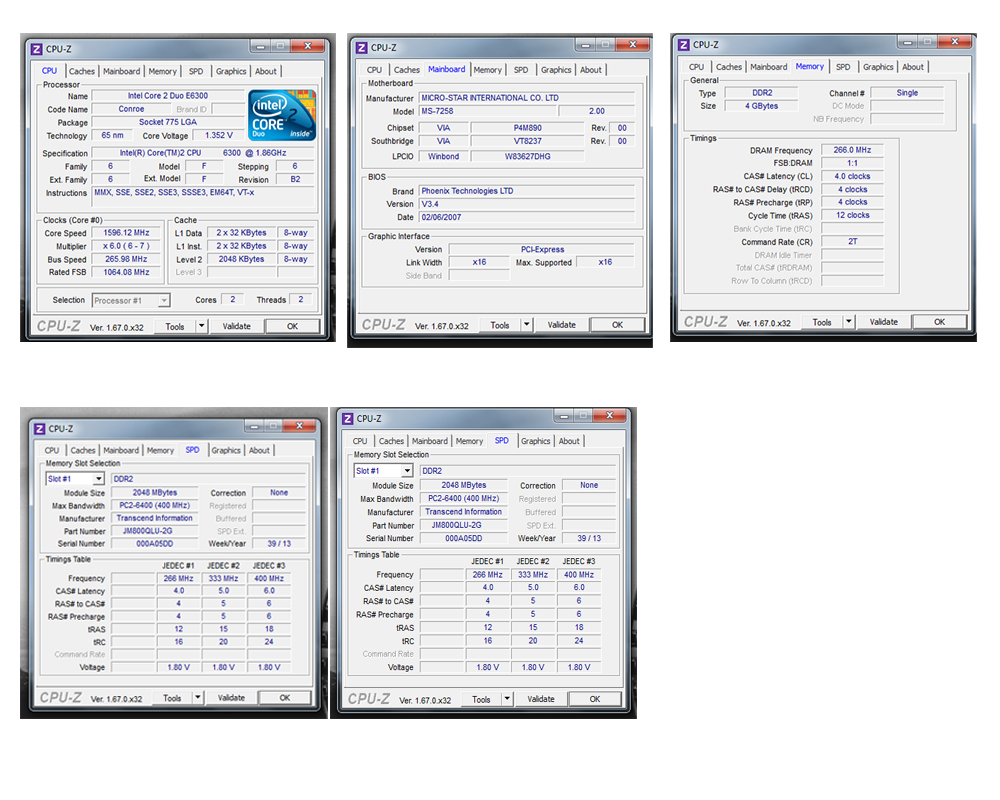Click Level 2 cache value 2048 KBytes
The width and height of the screenshot is (1000, 800).
click(x=241, y=259)
